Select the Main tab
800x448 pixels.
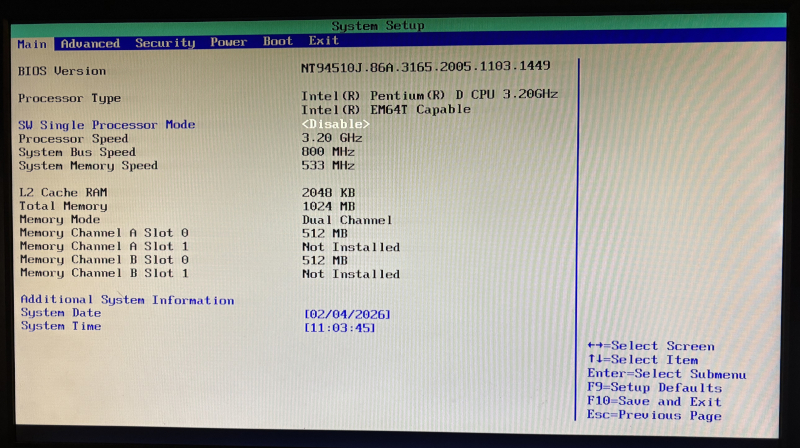32,44
